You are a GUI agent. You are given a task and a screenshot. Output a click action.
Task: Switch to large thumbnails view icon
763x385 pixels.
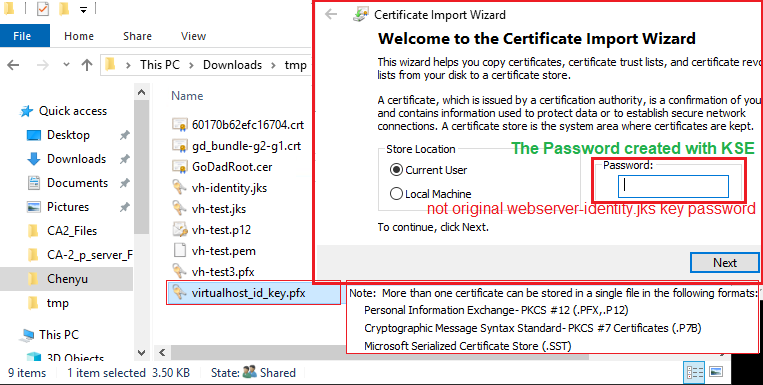click(716, 372)
